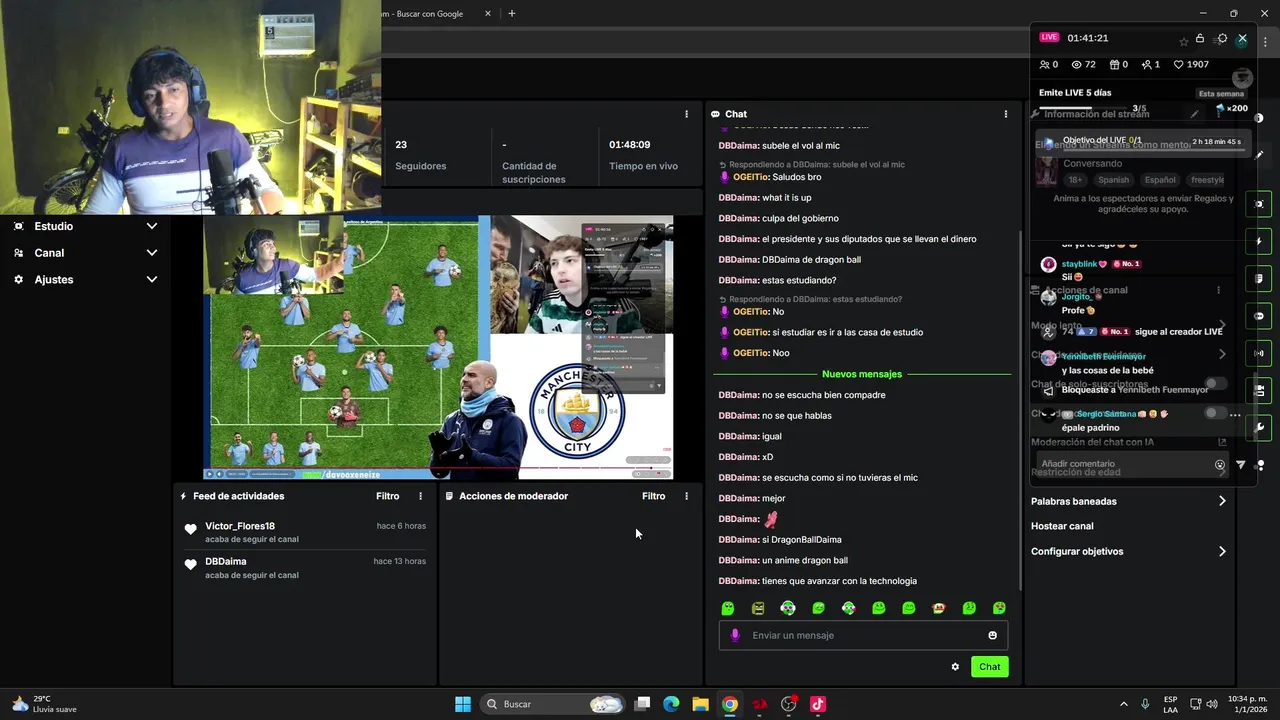Click OGEITio username on Saludos bro message
The image size is (1280, 720).
[751, 177]
